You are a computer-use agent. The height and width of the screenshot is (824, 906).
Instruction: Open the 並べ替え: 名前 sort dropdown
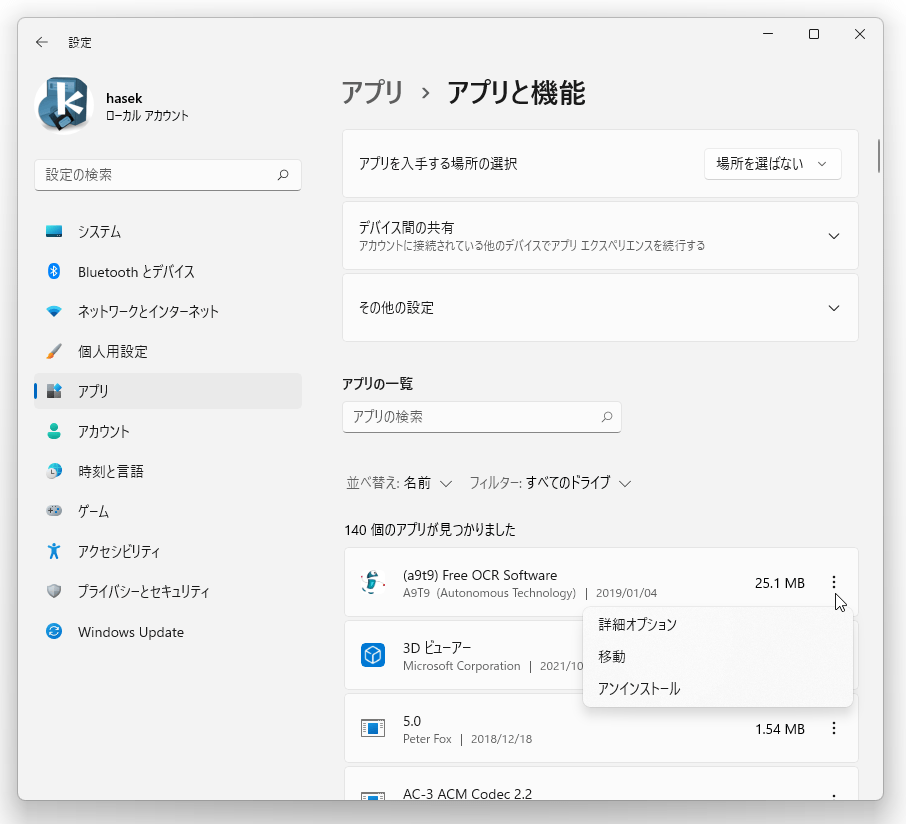(399, 482)
